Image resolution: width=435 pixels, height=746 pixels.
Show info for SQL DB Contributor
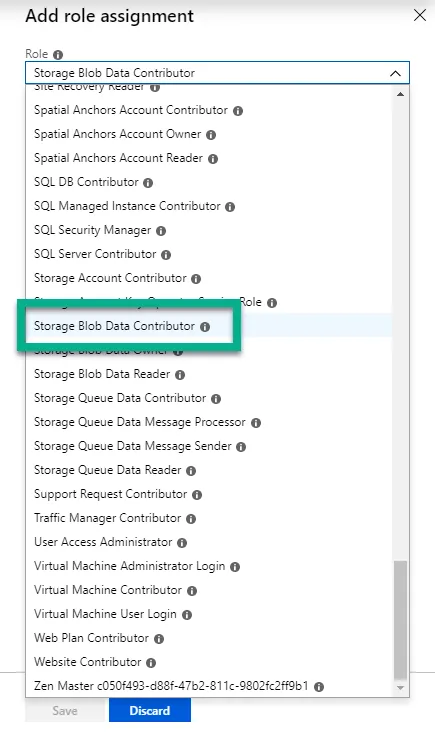[148, 183]
